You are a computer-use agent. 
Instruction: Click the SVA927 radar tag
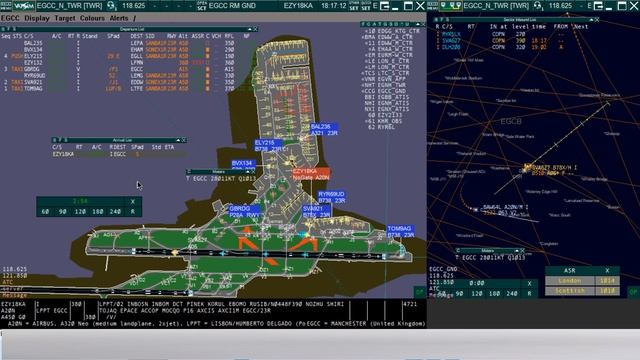pos(553,170)
